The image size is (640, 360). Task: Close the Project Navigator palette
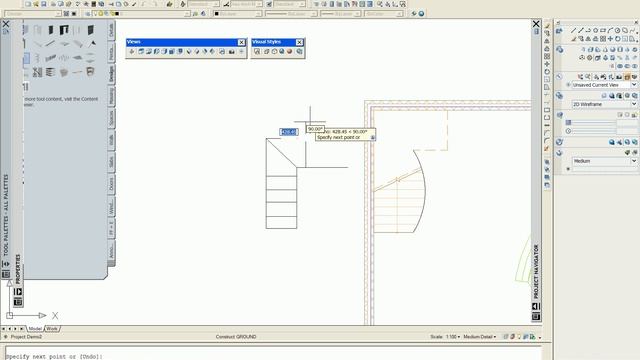[536, 24]
